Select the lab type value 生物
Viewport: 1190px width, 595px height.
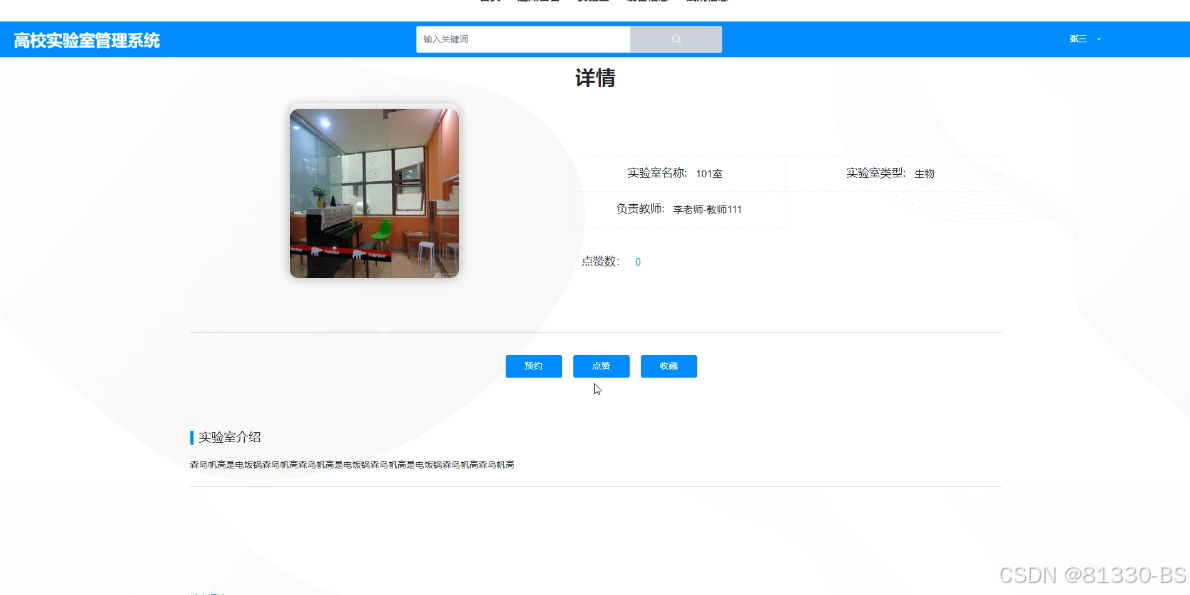(924, 174)
